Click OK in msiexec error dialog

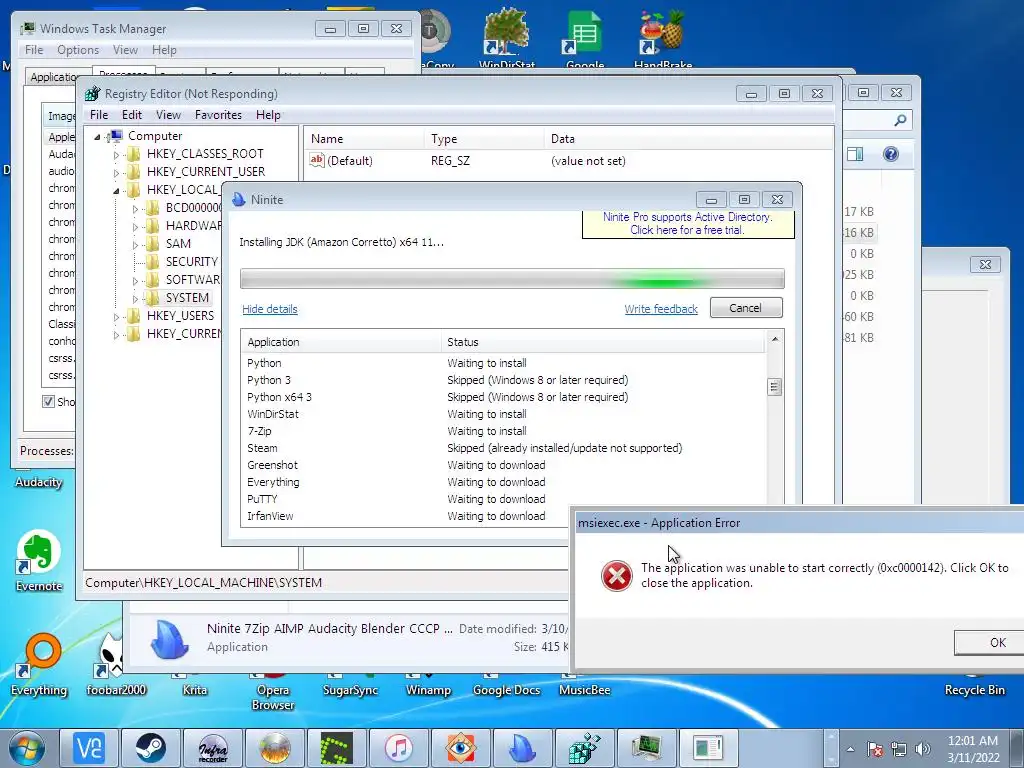989,642
